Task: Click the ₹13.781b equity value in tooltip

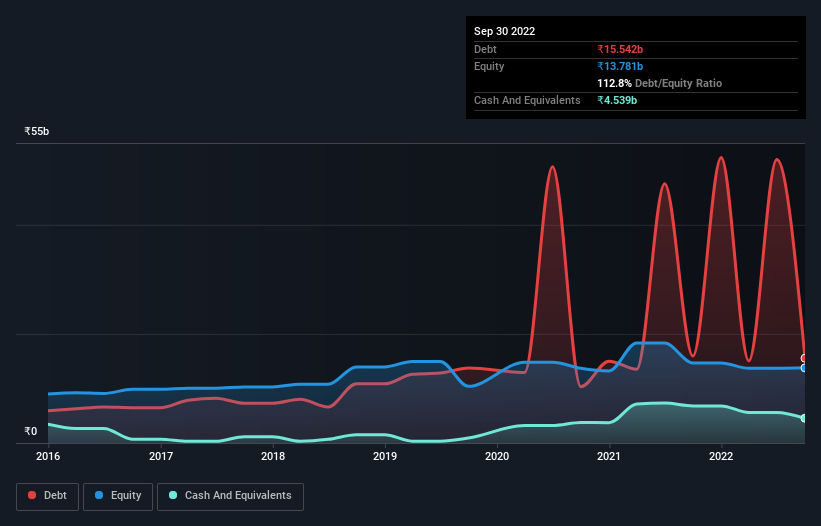Action: click(620, 66)
